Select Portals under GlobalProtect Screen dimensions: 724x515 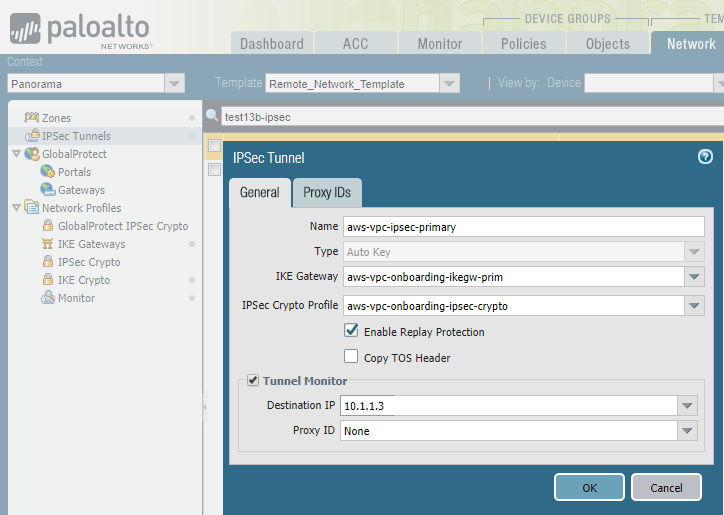click(74, 172)
